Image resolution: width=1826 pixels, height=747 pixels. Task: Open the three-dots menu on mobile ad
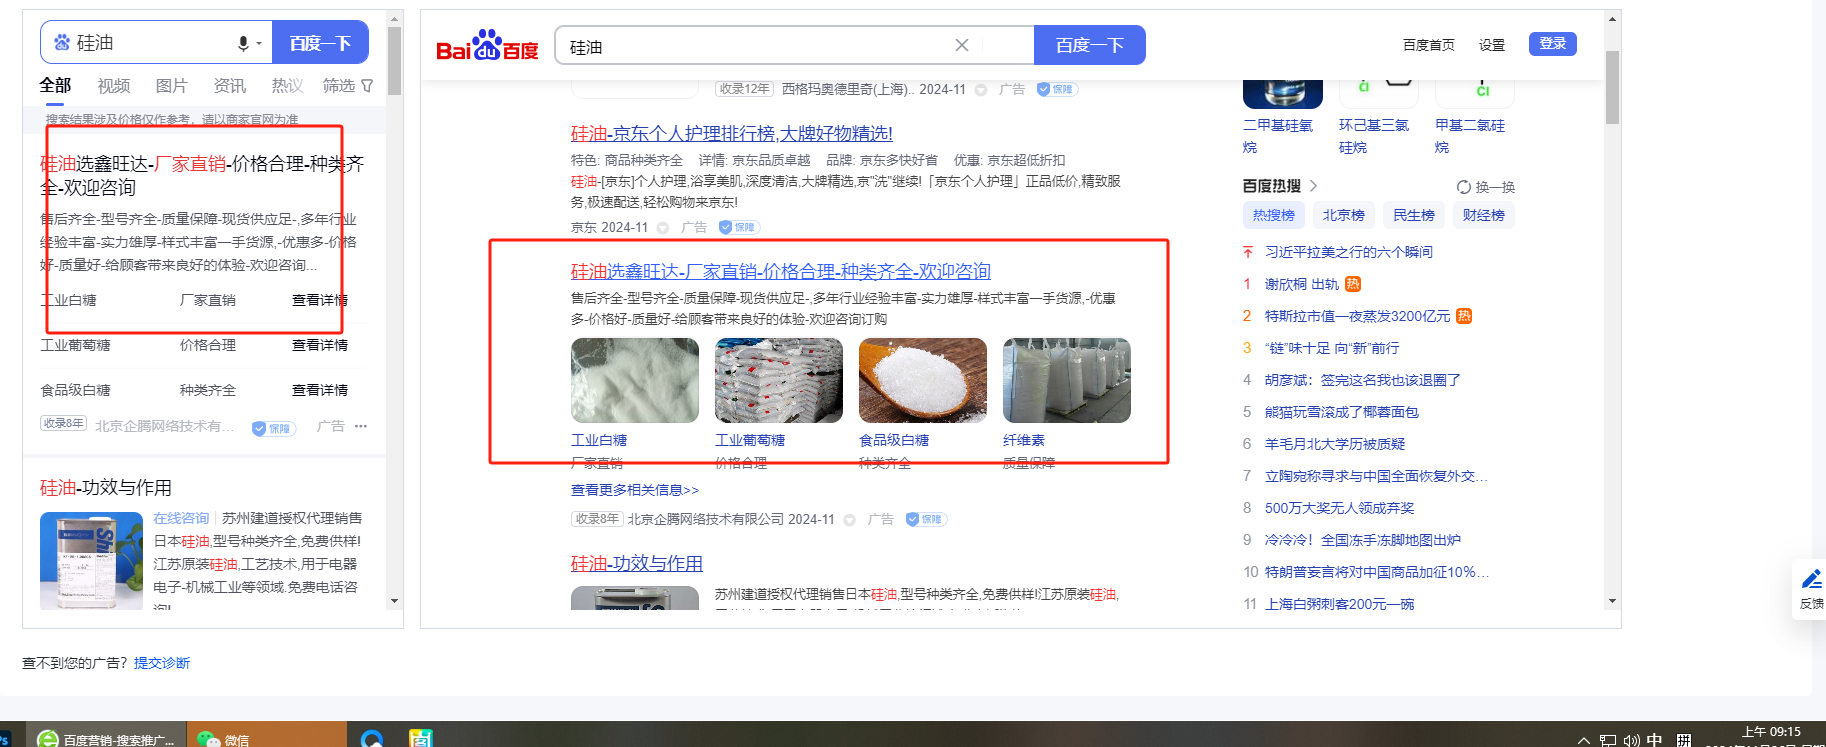[361, 426]
